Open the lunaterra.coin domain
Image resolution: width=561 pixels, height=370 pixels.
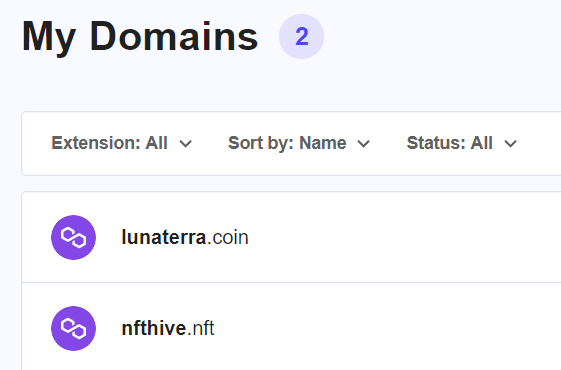pyautogui.click(x=185, y=237)
